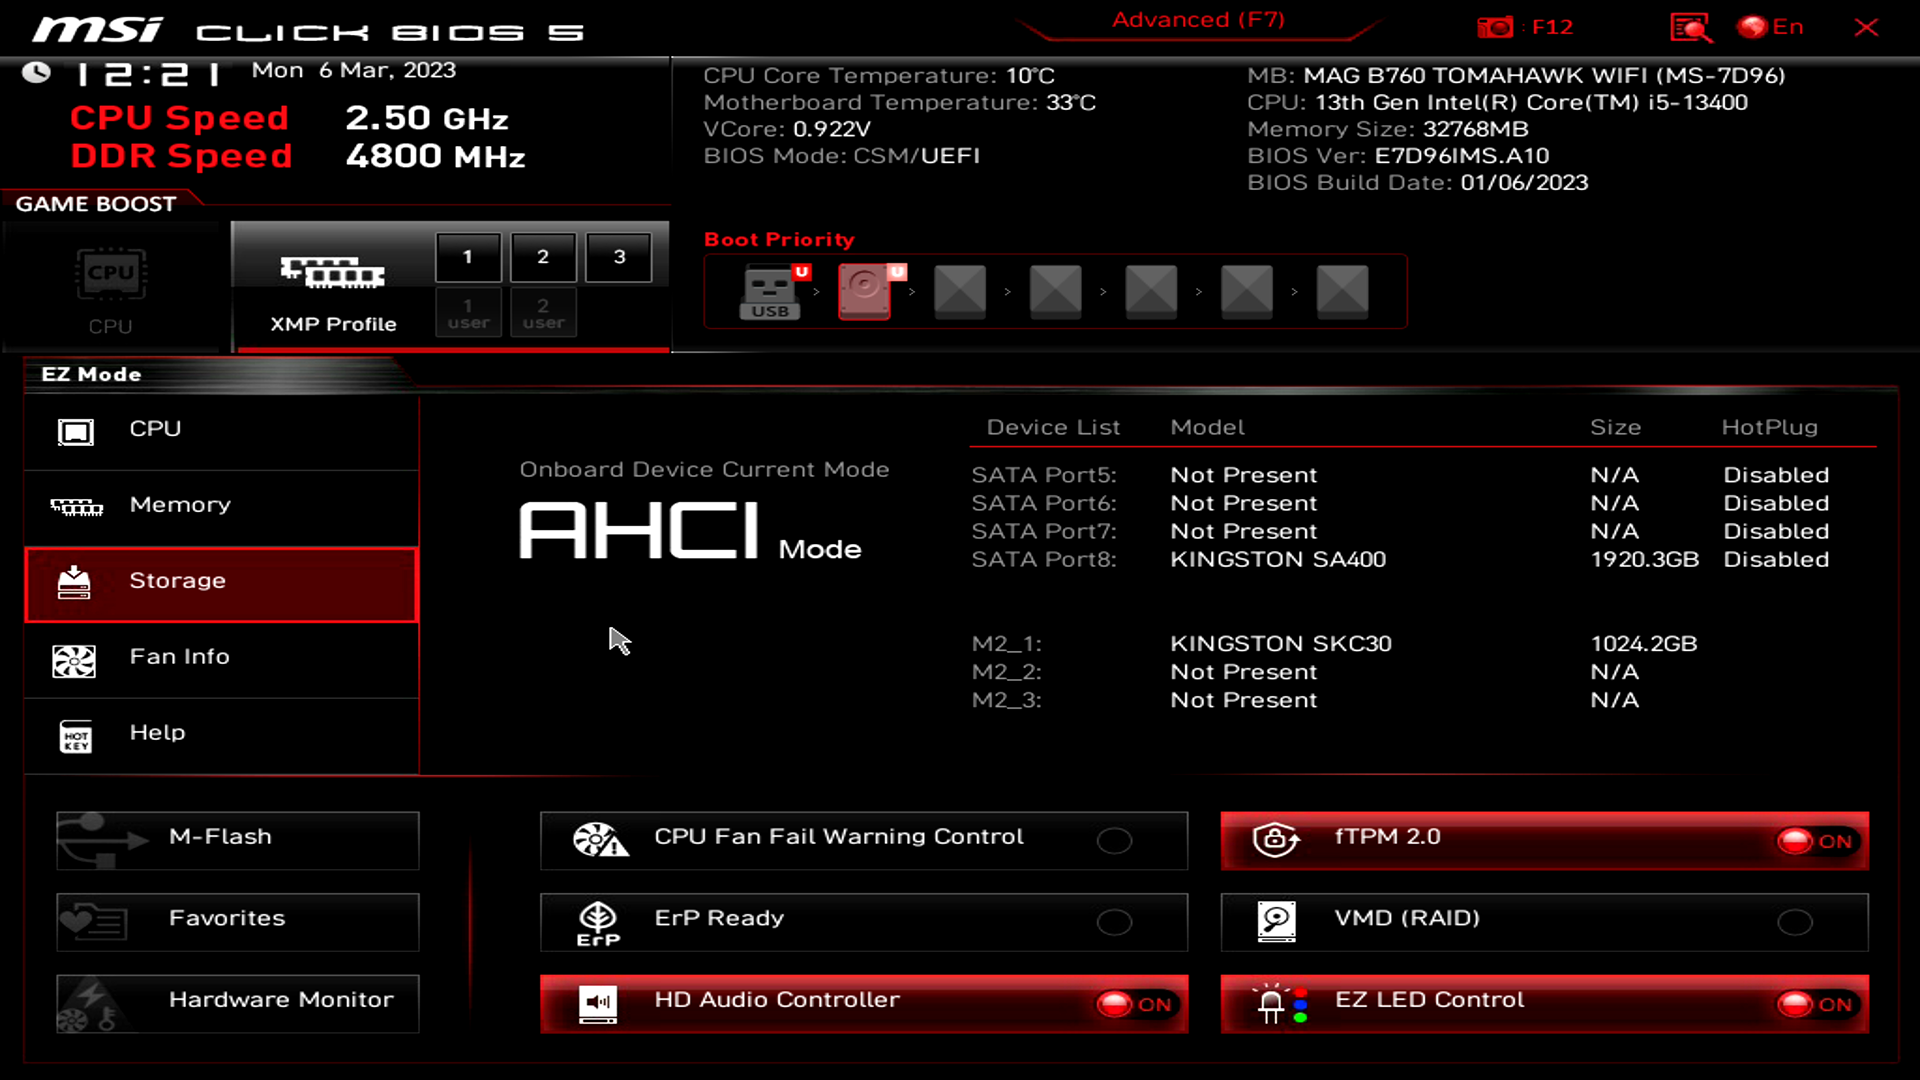Open the M-Flash utility

click(x=238, y=839)
